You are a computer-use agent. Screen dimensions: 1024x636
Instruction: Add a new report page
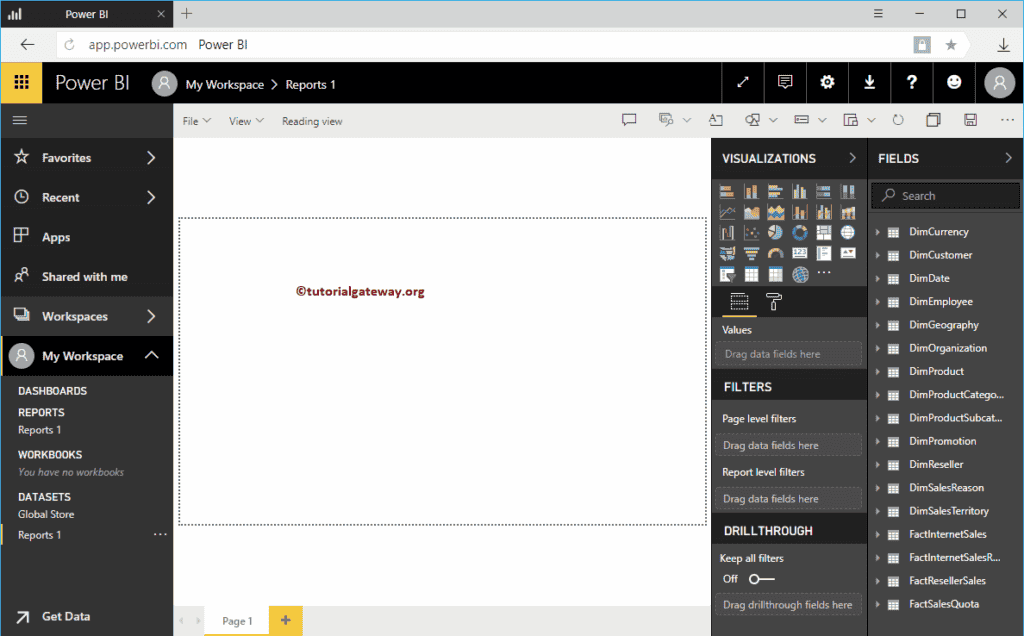[285, 620]
